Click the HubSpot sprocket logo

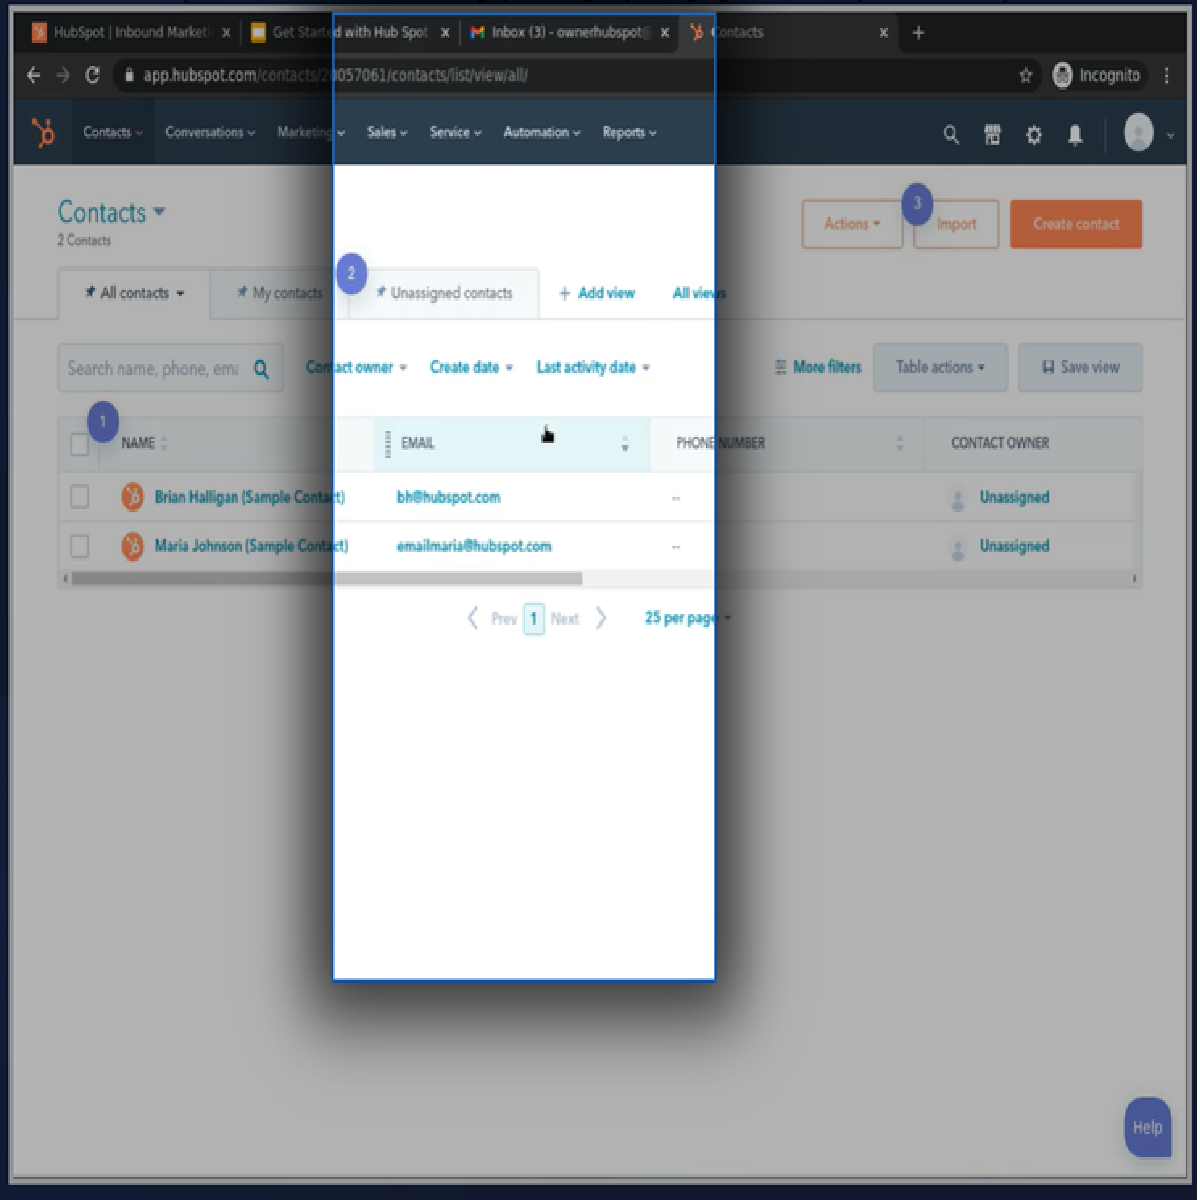pyautogui.click(x=43, y=133)
